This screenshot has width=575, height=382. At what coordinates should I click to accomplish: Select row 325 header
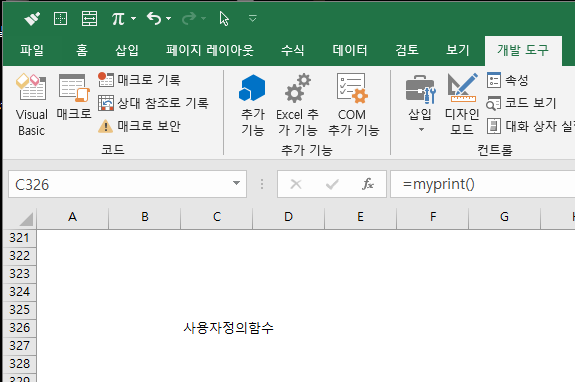(x=19, y=310)
